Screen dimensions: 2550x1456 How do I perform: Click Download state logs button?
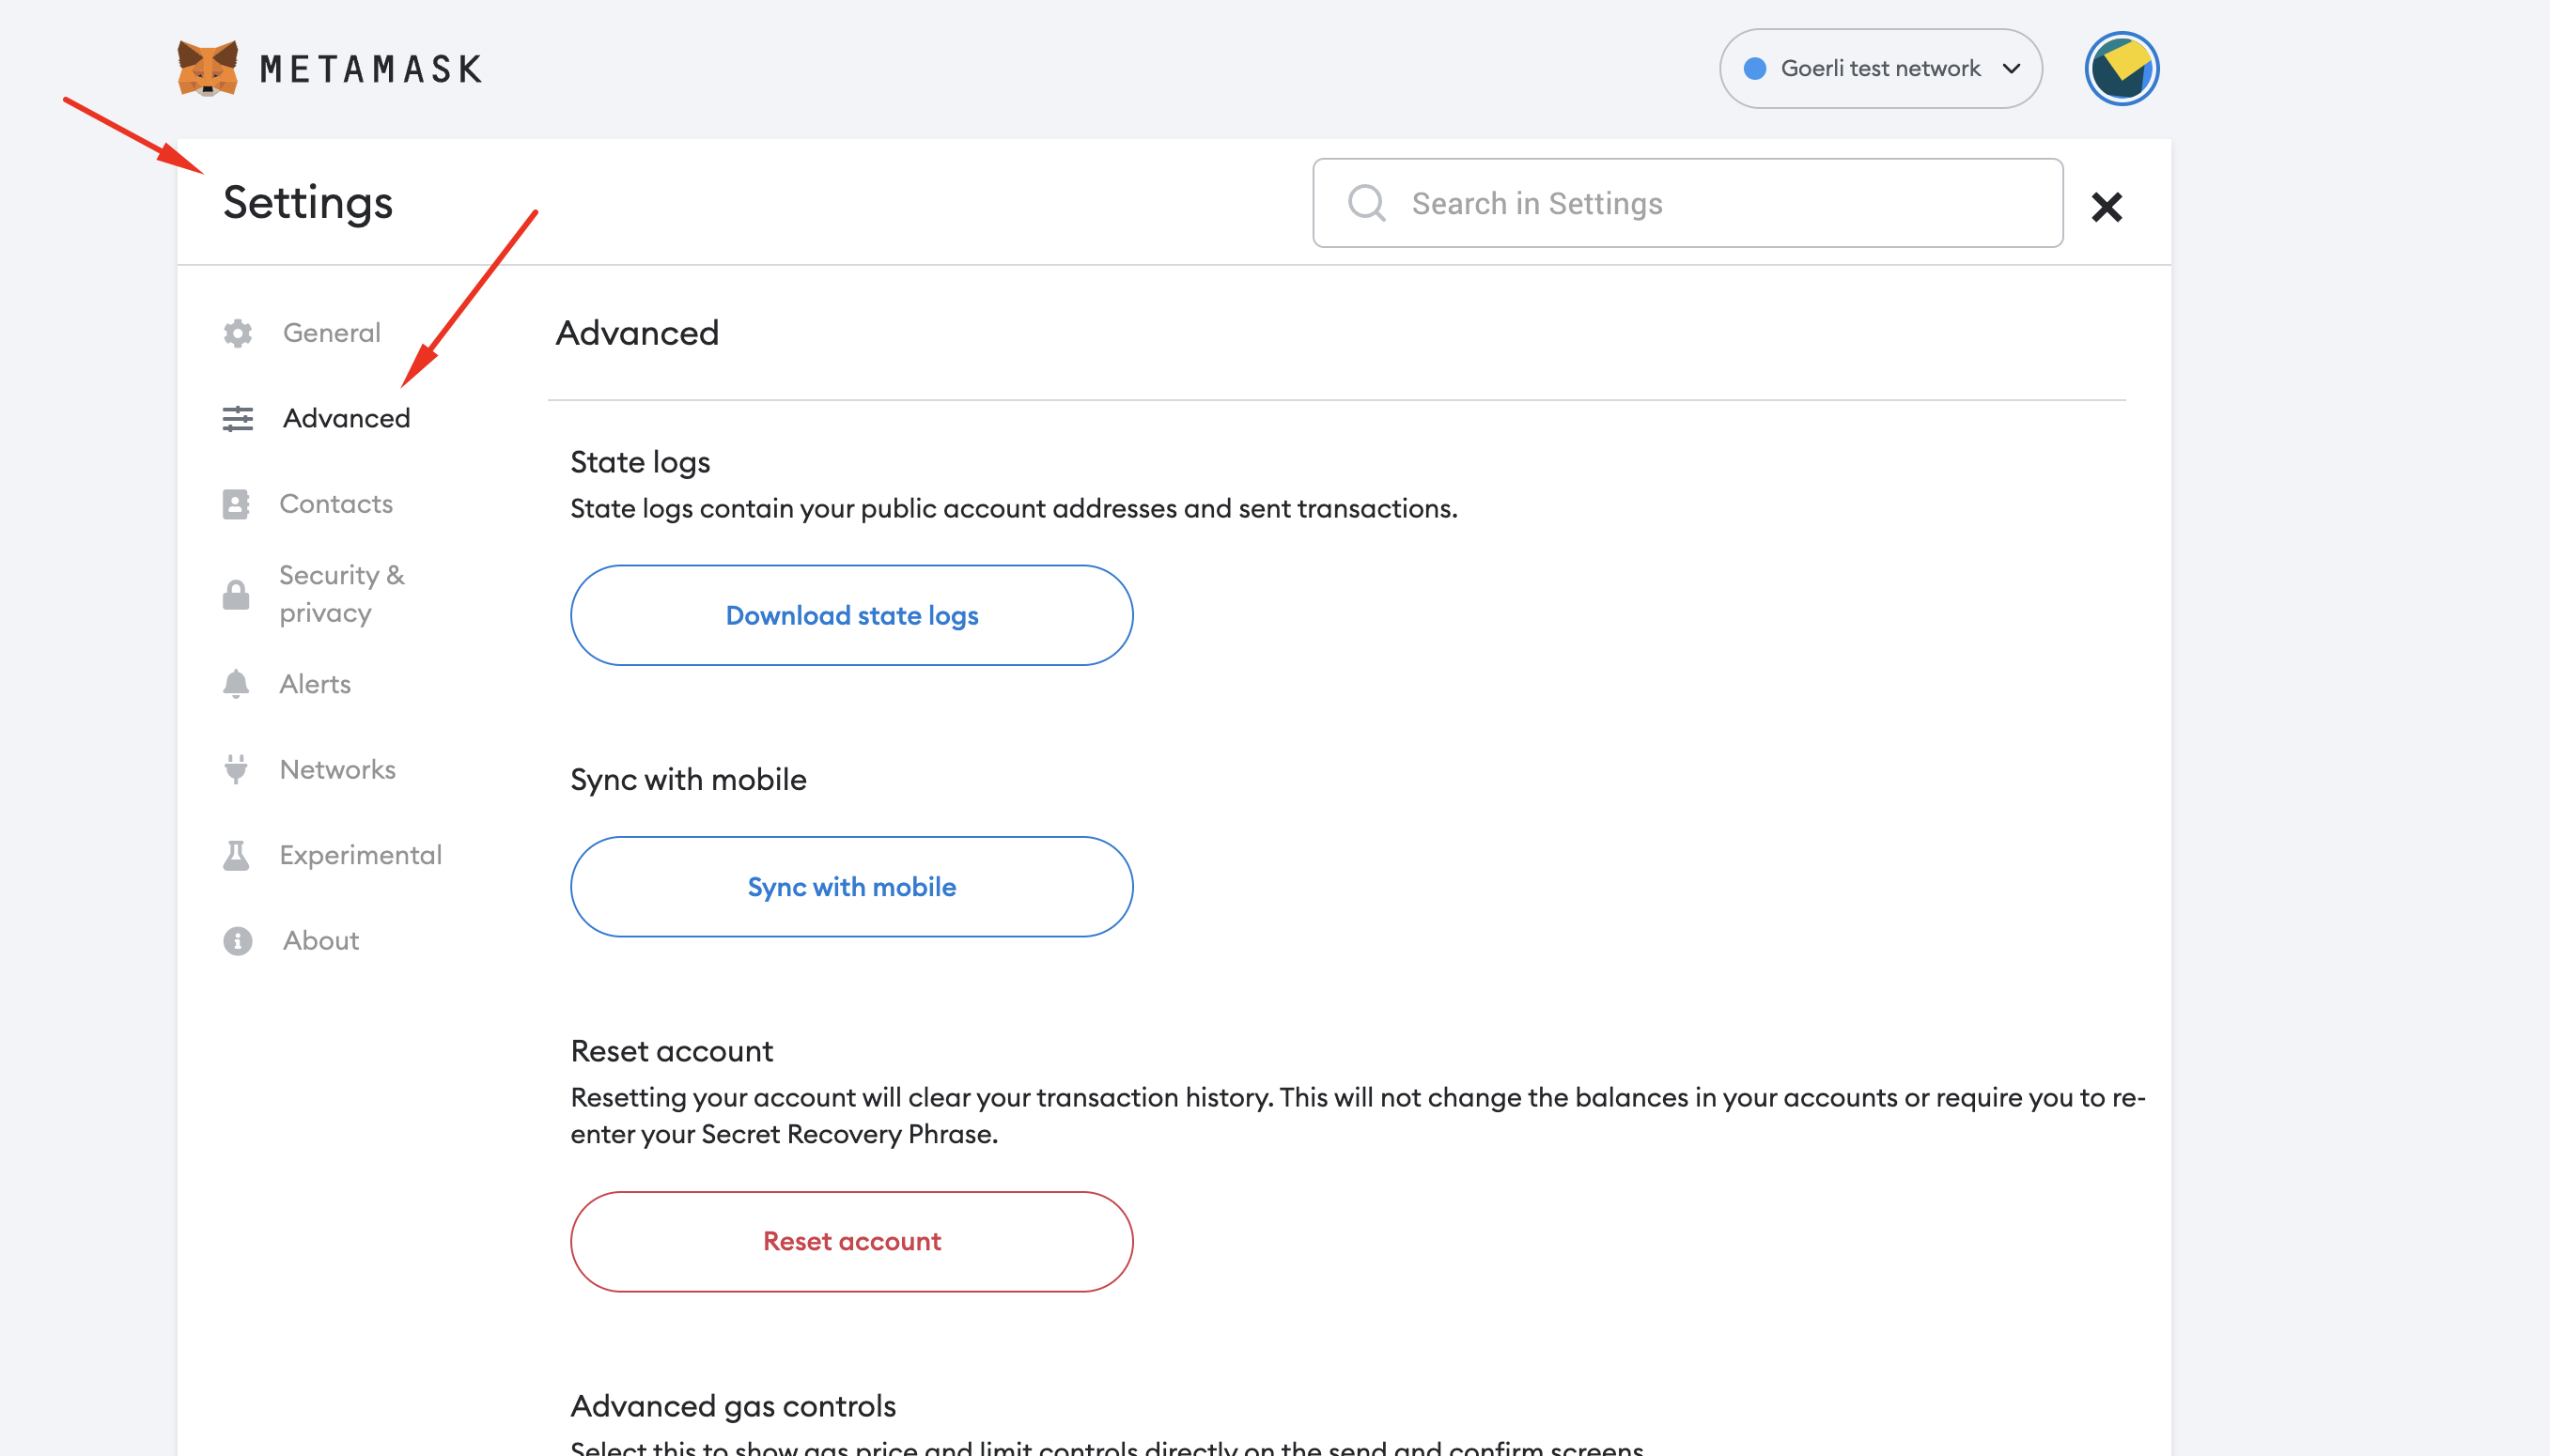point(852,615)
